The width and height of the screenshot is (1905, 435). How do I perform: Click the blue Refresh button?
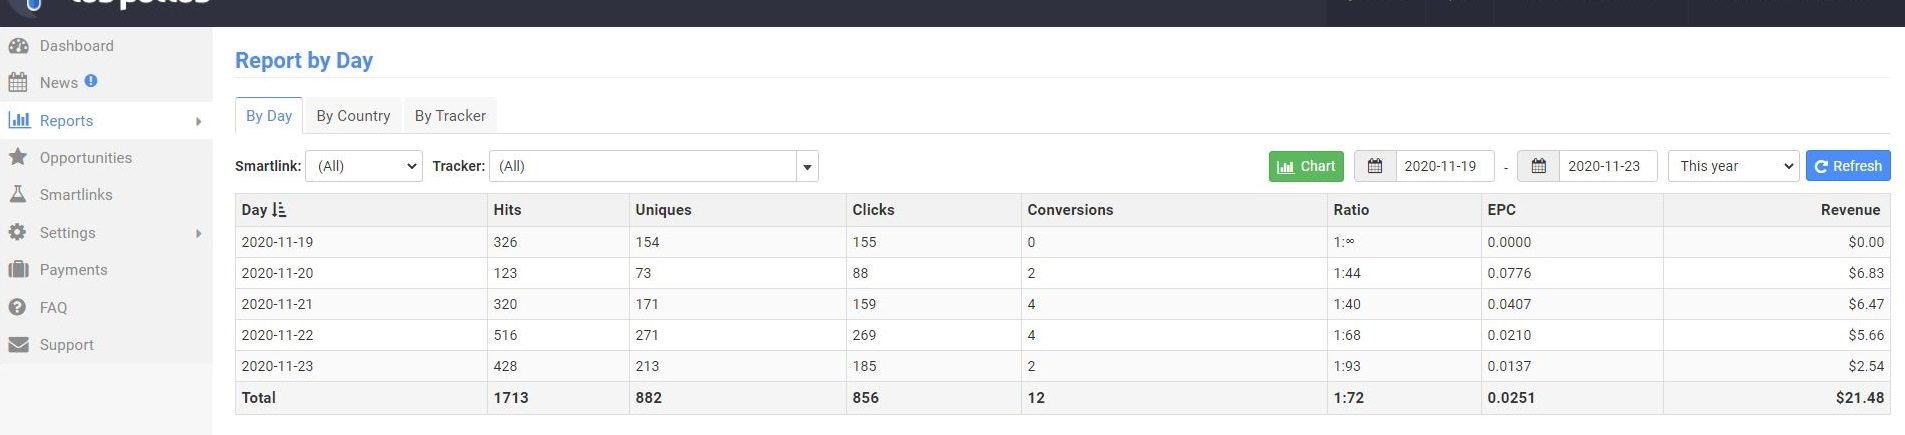point(1847,166)
